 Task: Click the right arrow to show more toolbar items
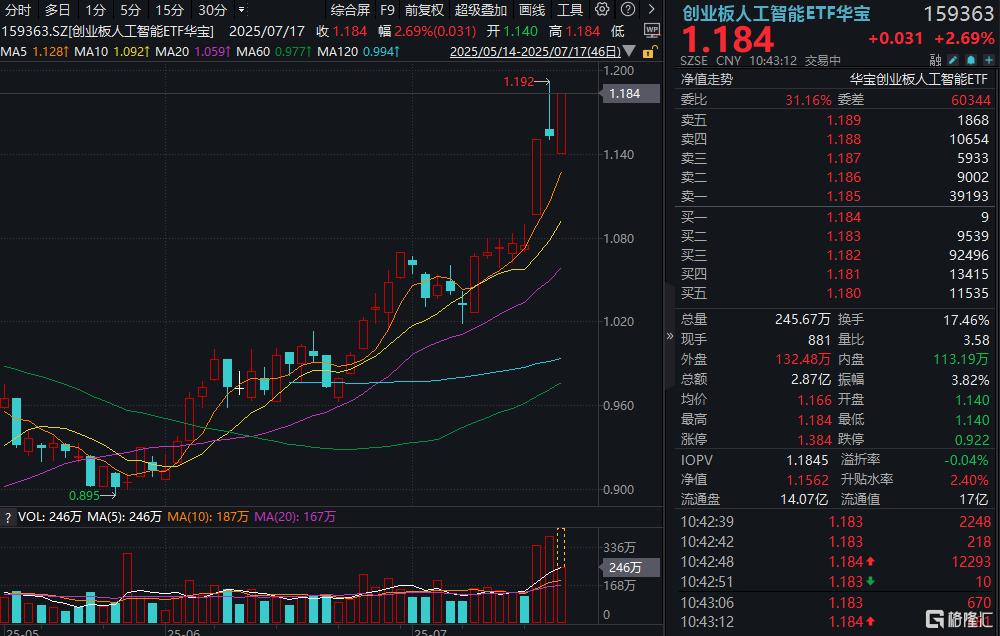click(x=651, y=10)
